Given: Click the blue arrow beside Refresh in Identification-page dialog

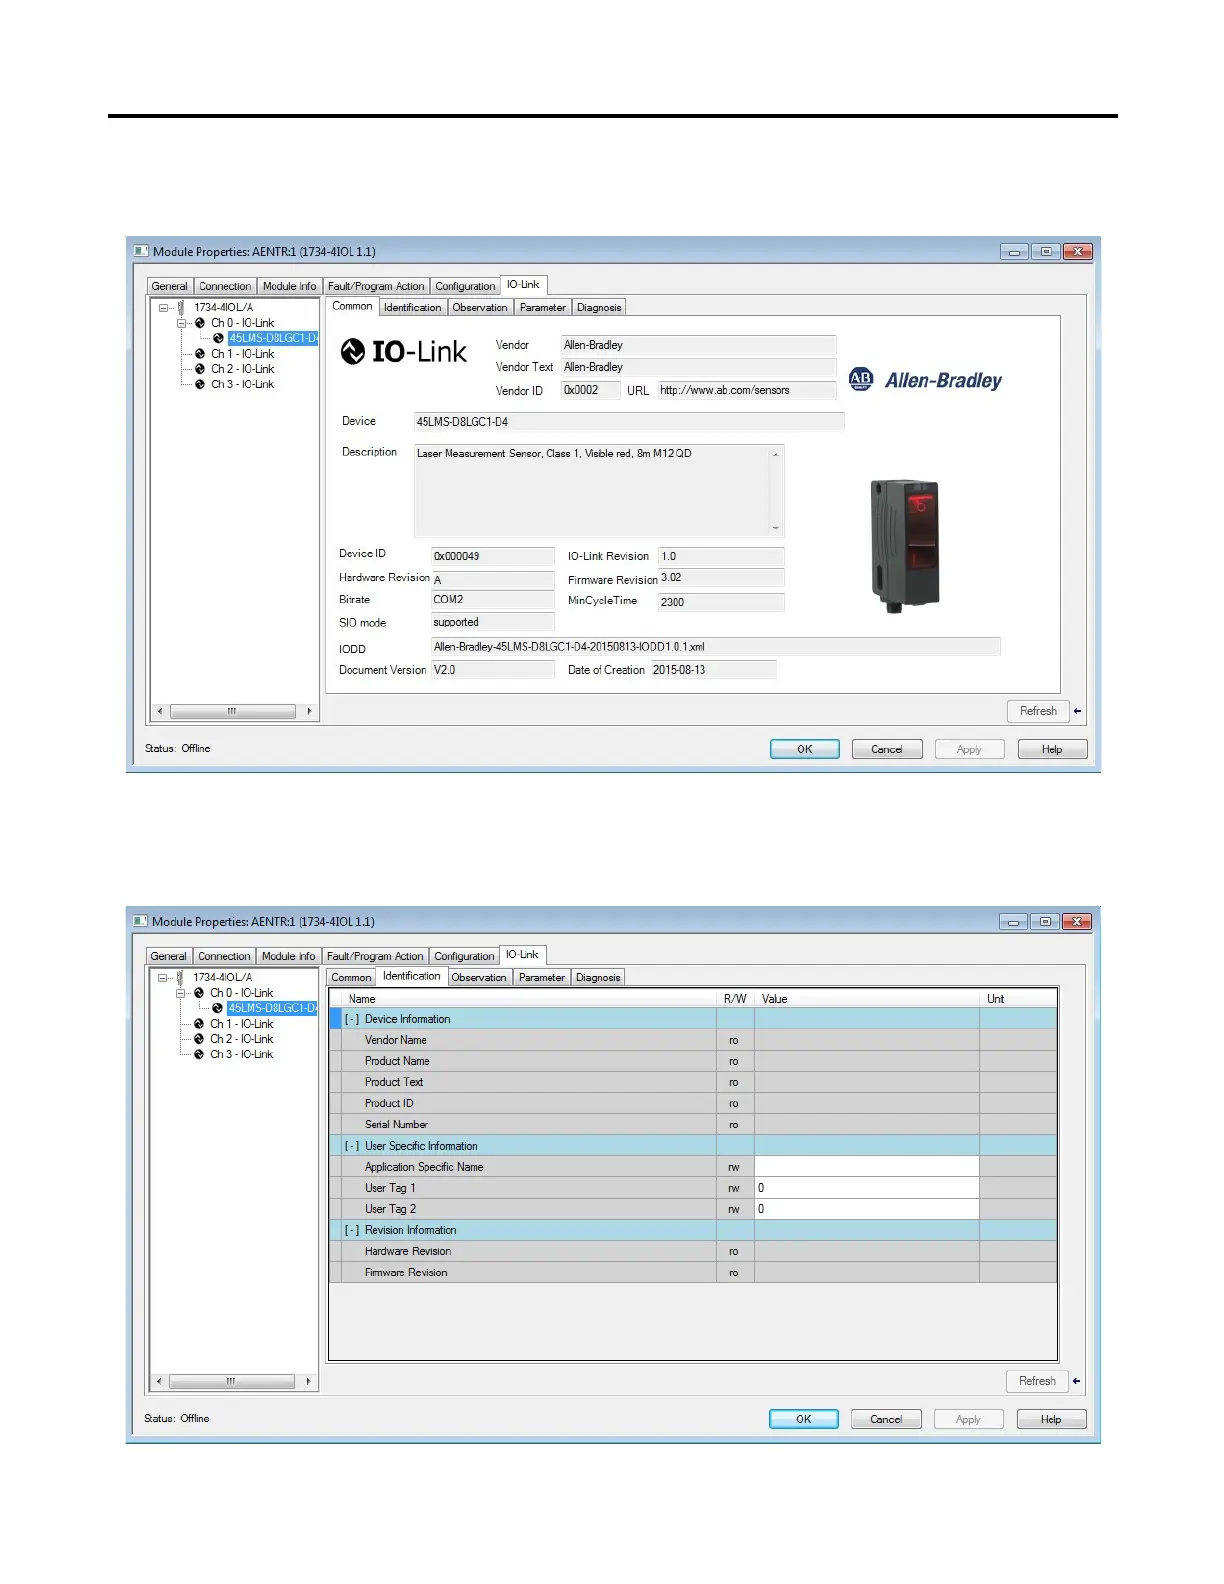Looking at the screenshot, I should [x=1076, y=1381].
